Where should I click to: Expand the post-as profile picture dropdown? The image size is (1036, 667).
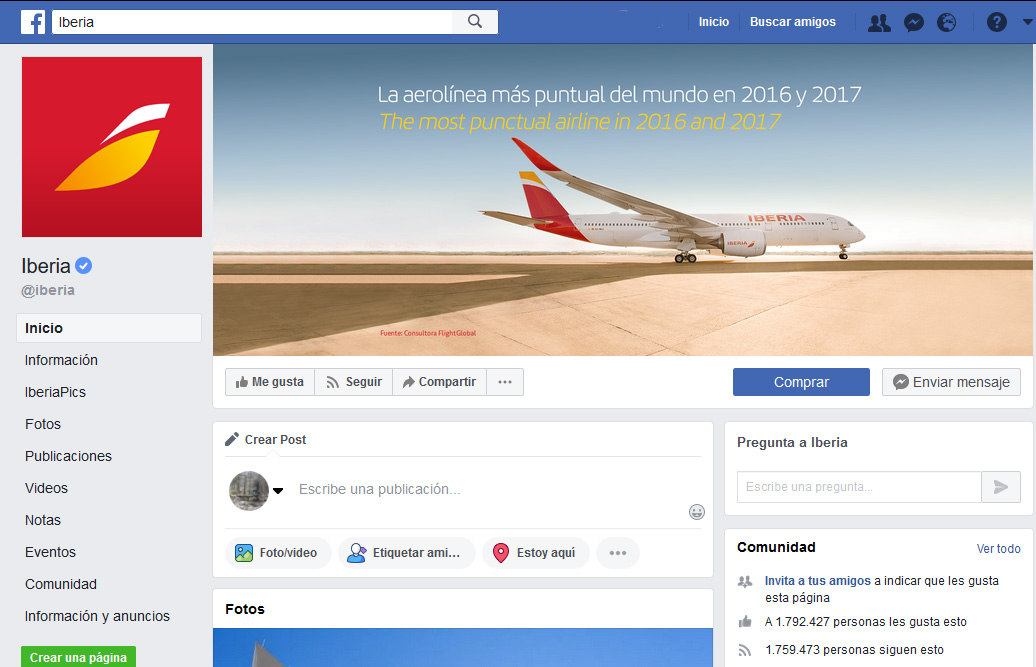[x=278, y=490]
